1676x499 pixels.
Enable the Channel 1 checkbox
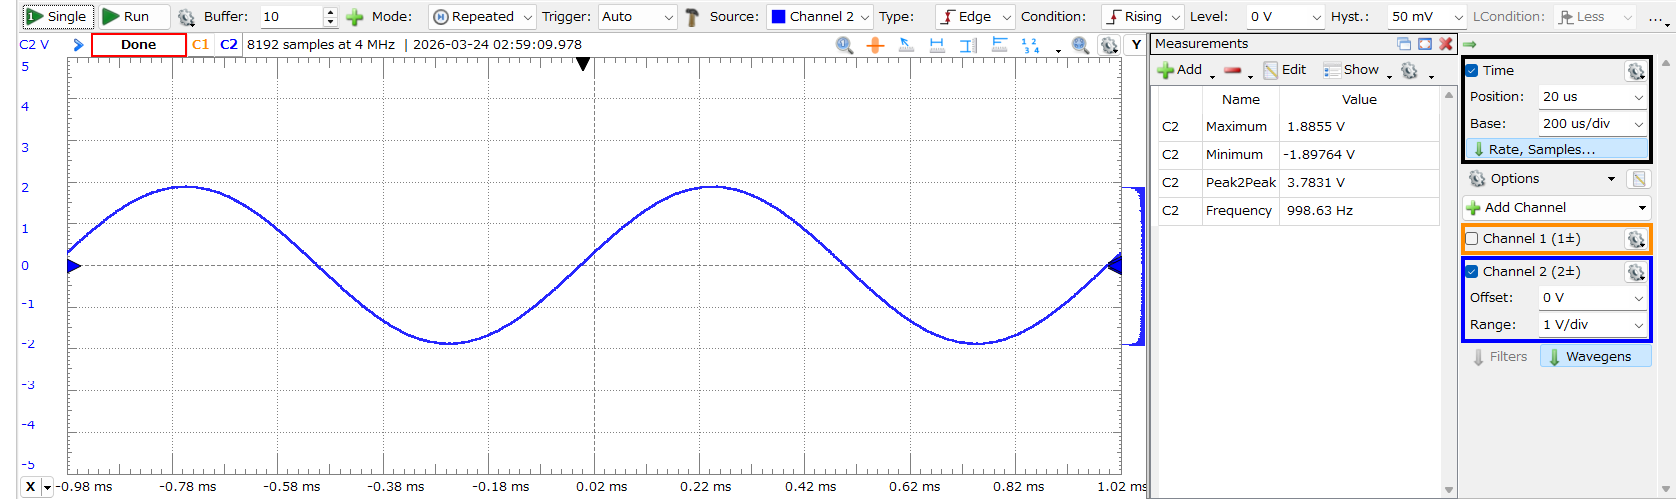pos(1472,239)
